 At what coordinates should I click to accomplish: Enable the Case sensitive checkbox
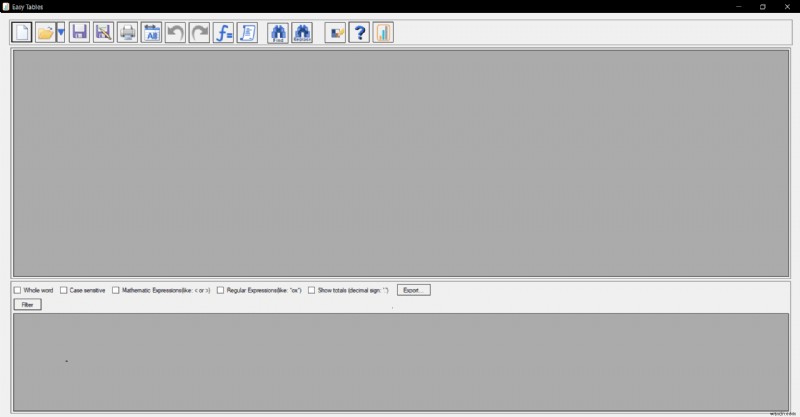64,290
